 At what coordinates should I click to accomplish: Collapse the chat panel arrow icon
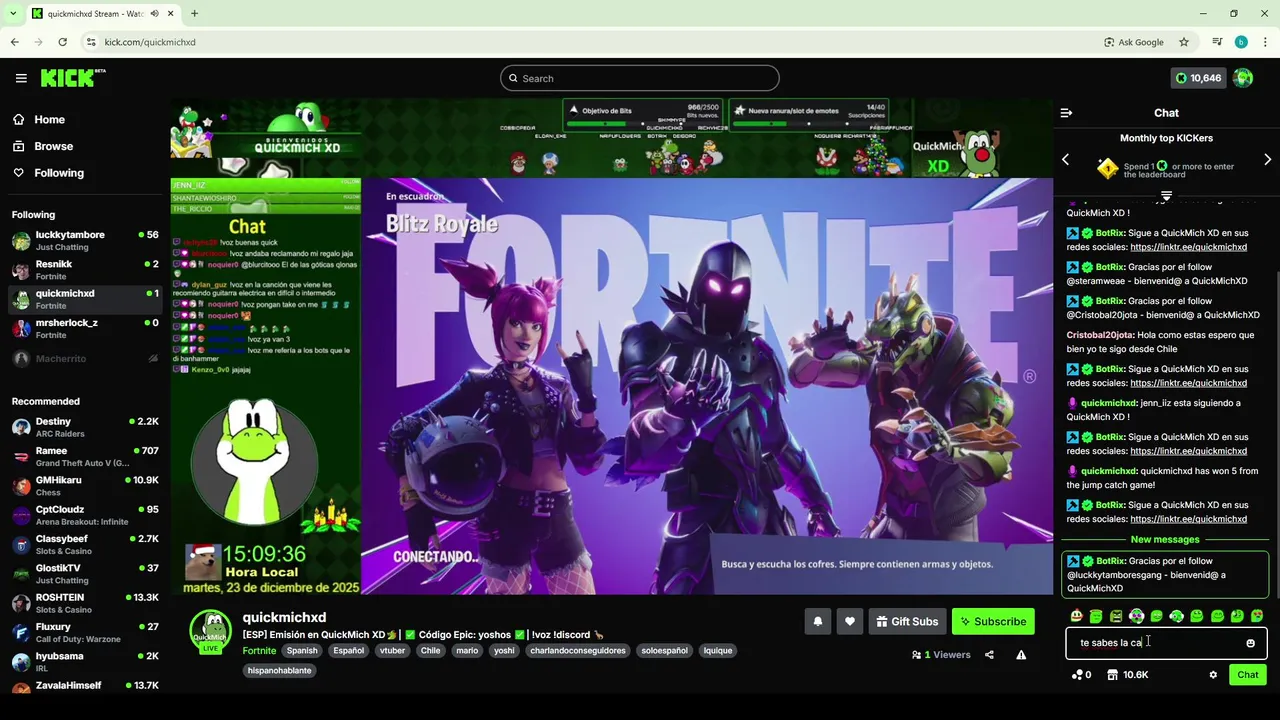click(x=1066, y=113)
